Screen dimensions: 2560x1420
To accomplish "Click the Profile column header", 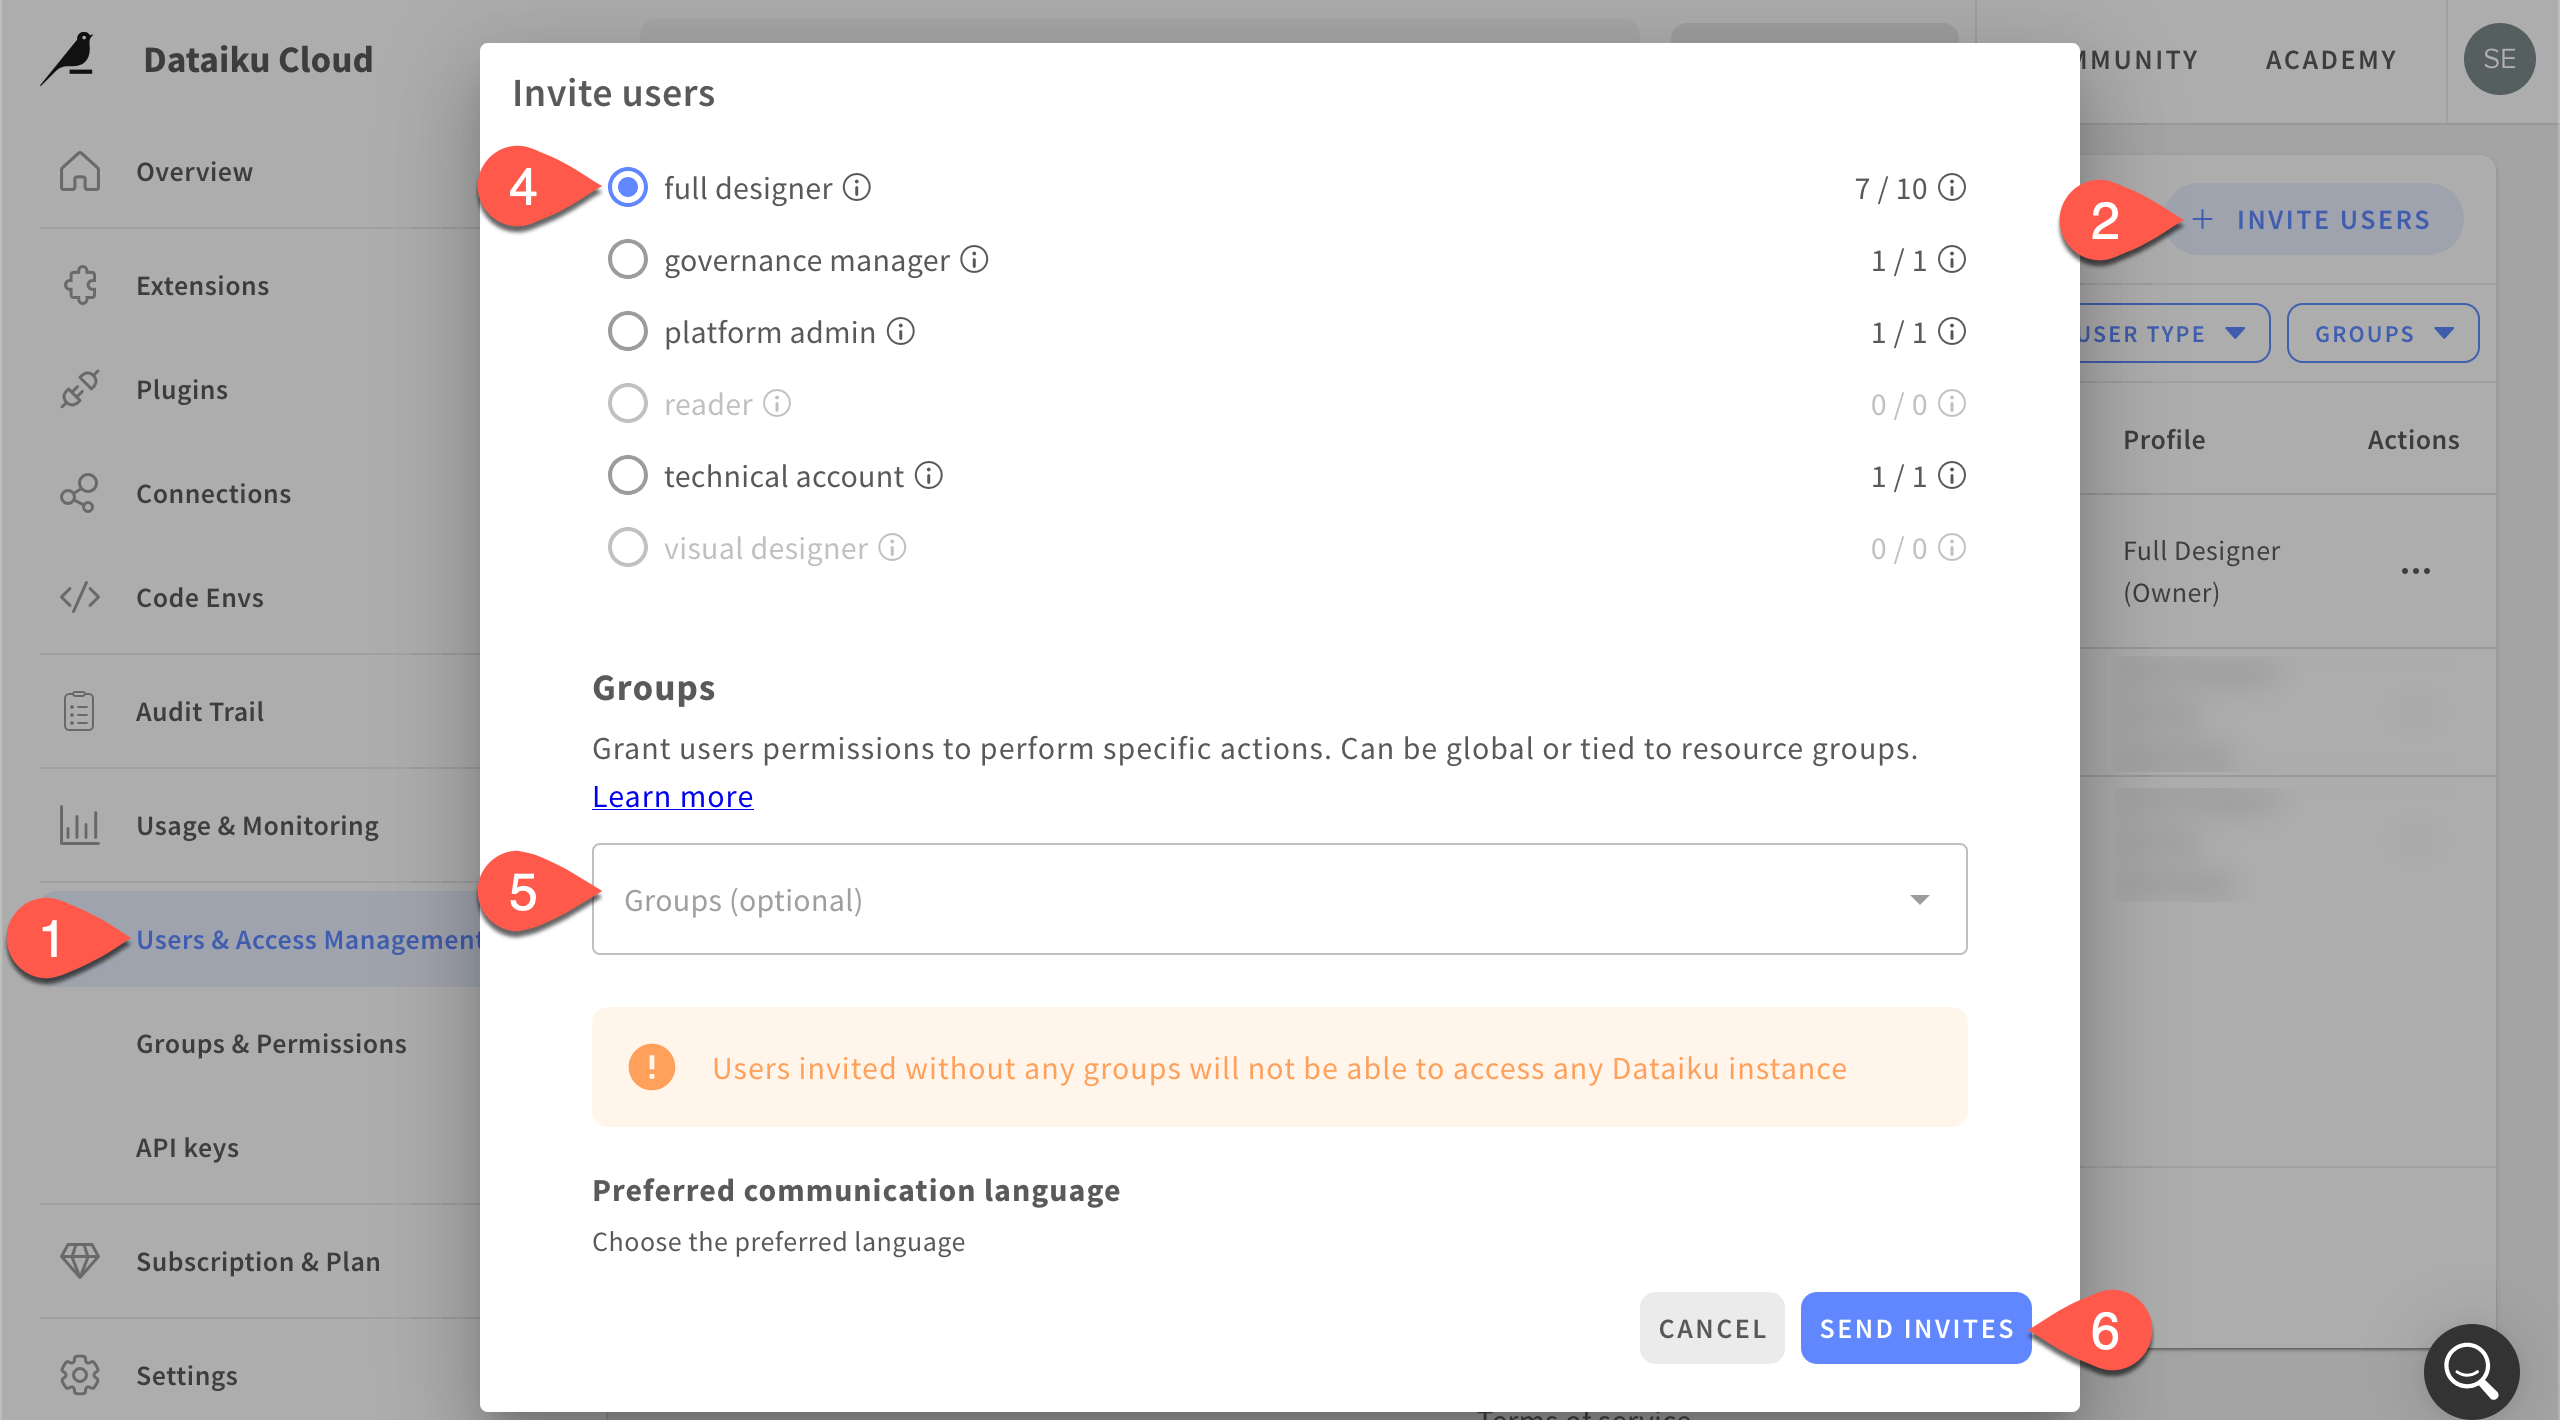I will (x=2164, y=439).
